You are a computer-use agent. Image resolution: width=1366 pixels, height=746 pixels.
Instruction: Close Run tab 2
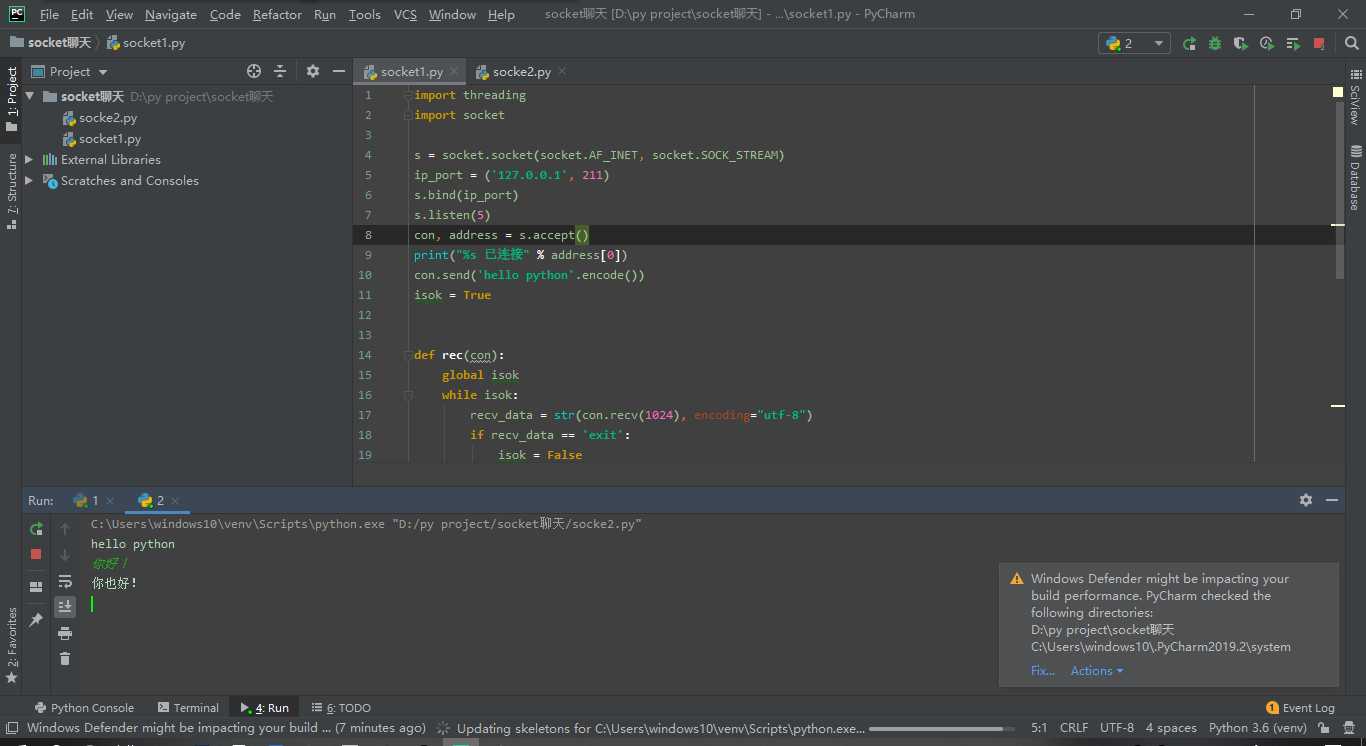coord(175,500)
